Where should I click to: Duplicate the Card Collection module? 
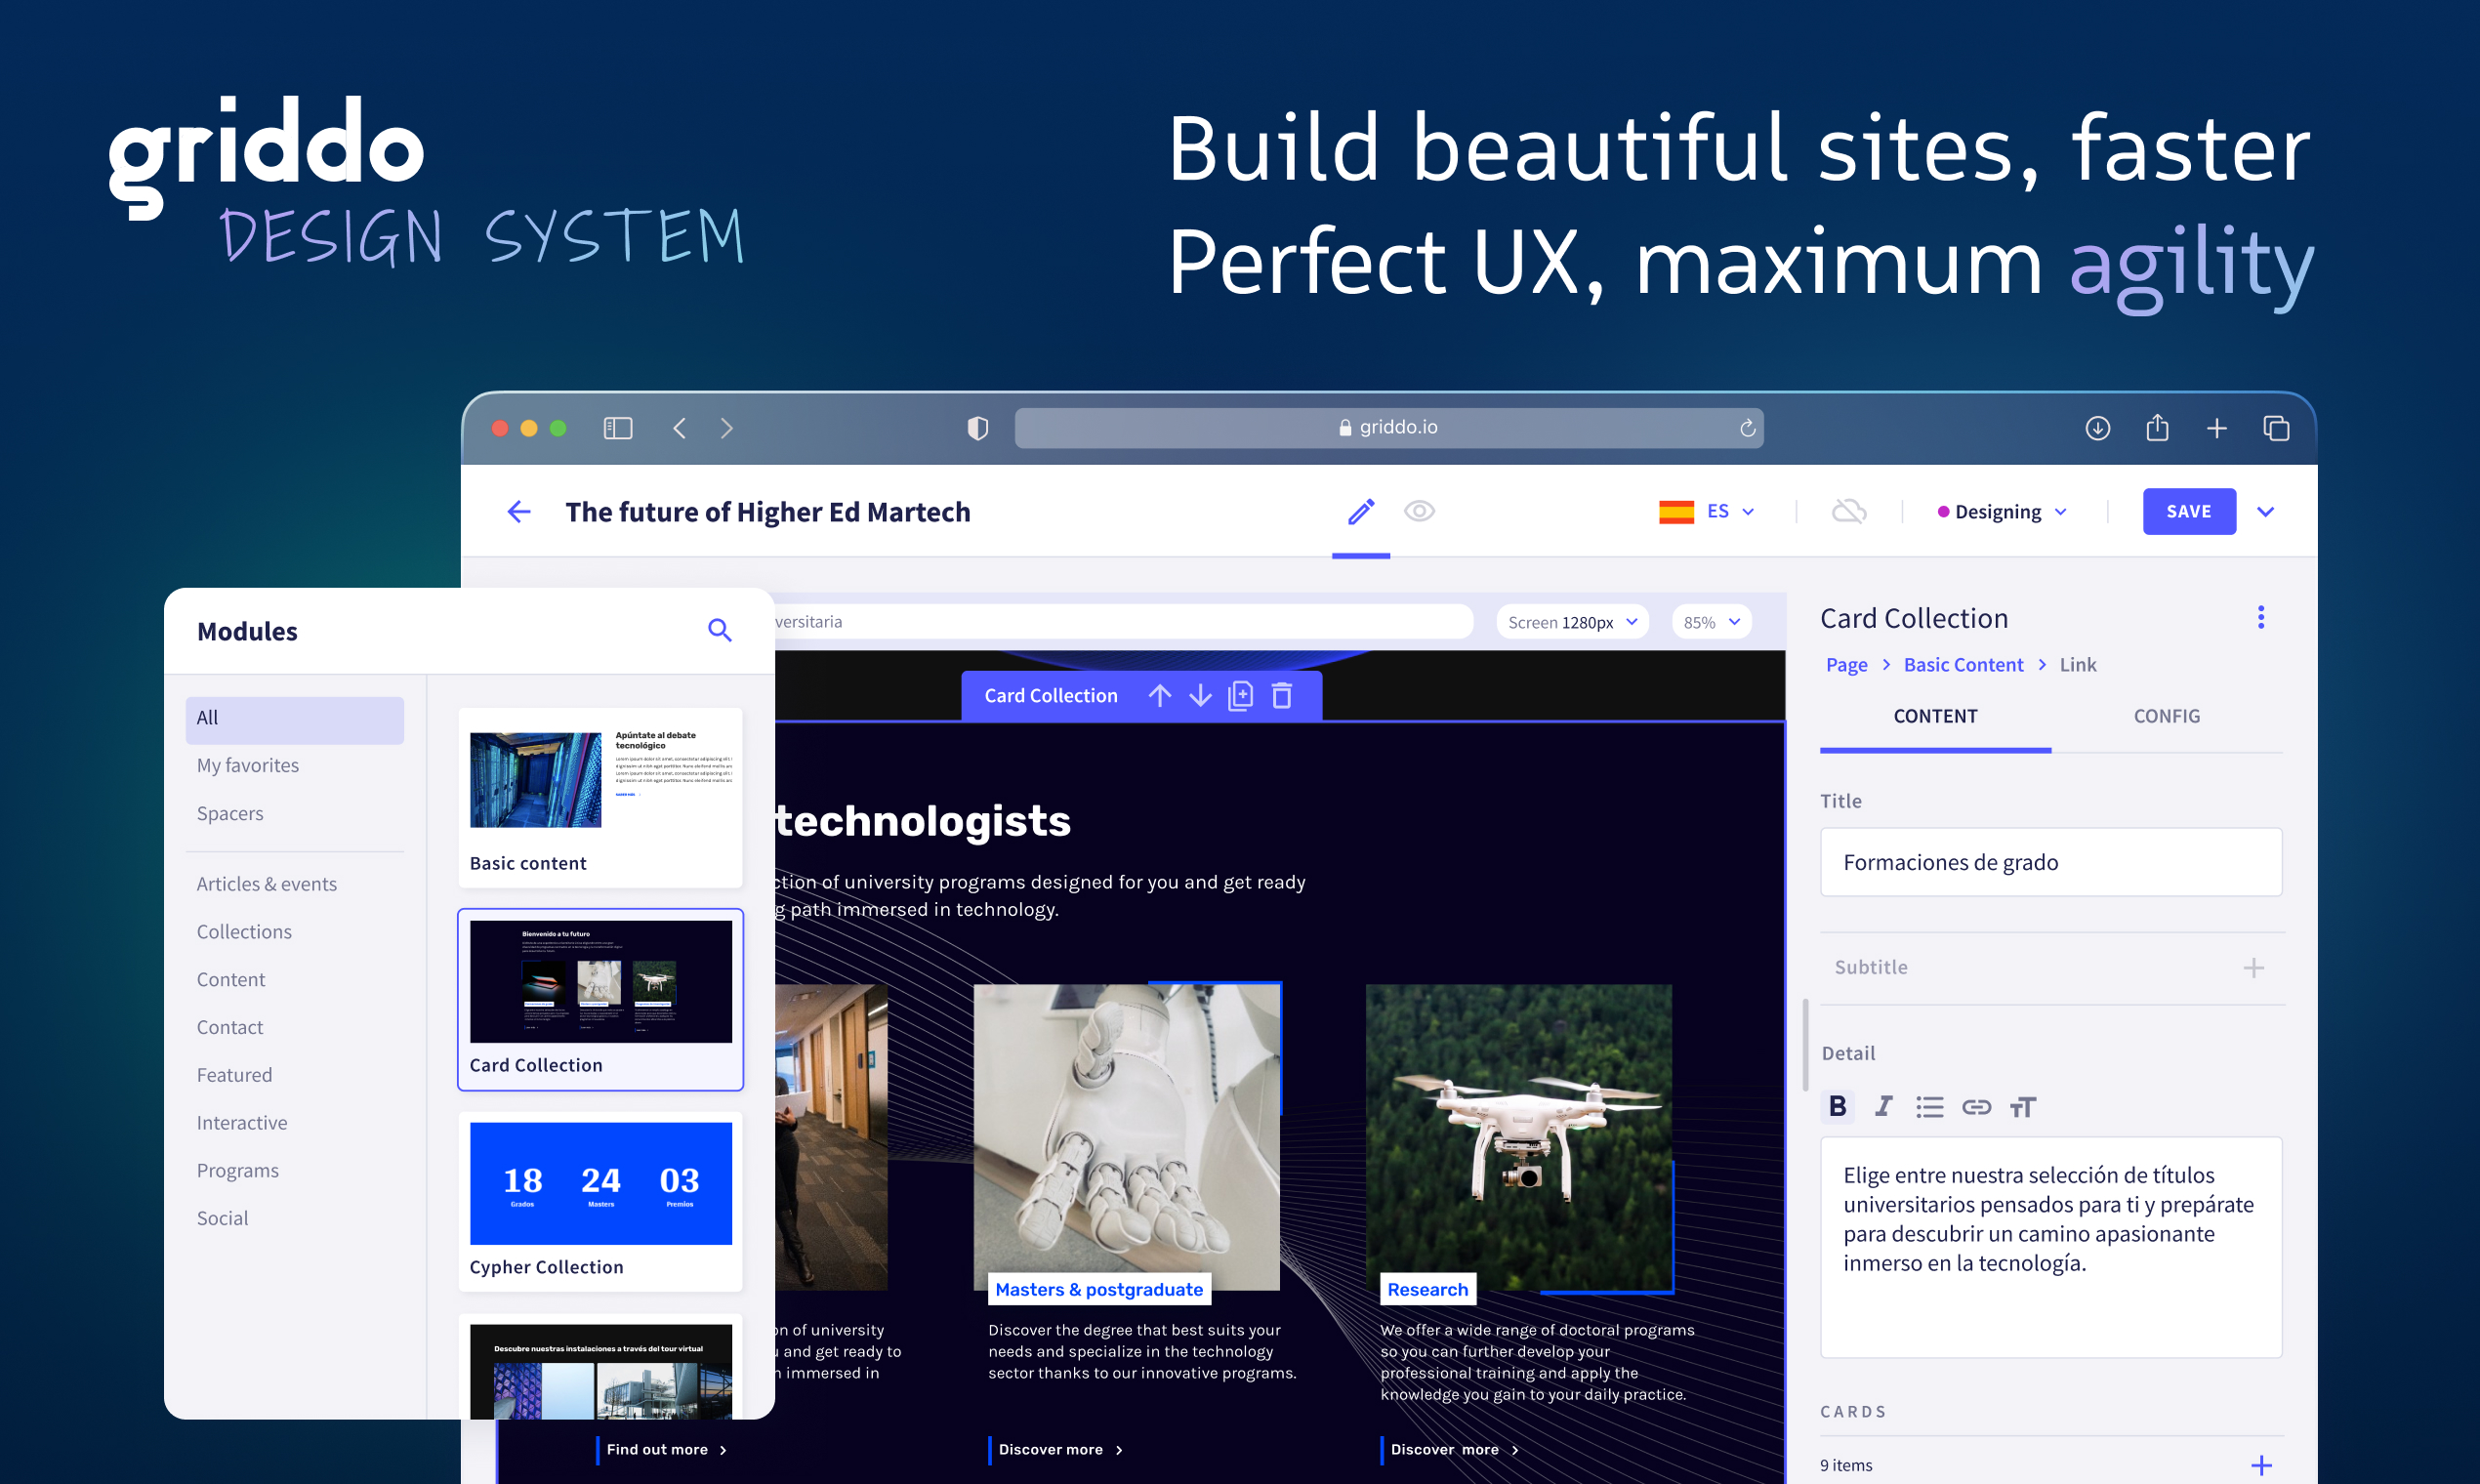1240,696
